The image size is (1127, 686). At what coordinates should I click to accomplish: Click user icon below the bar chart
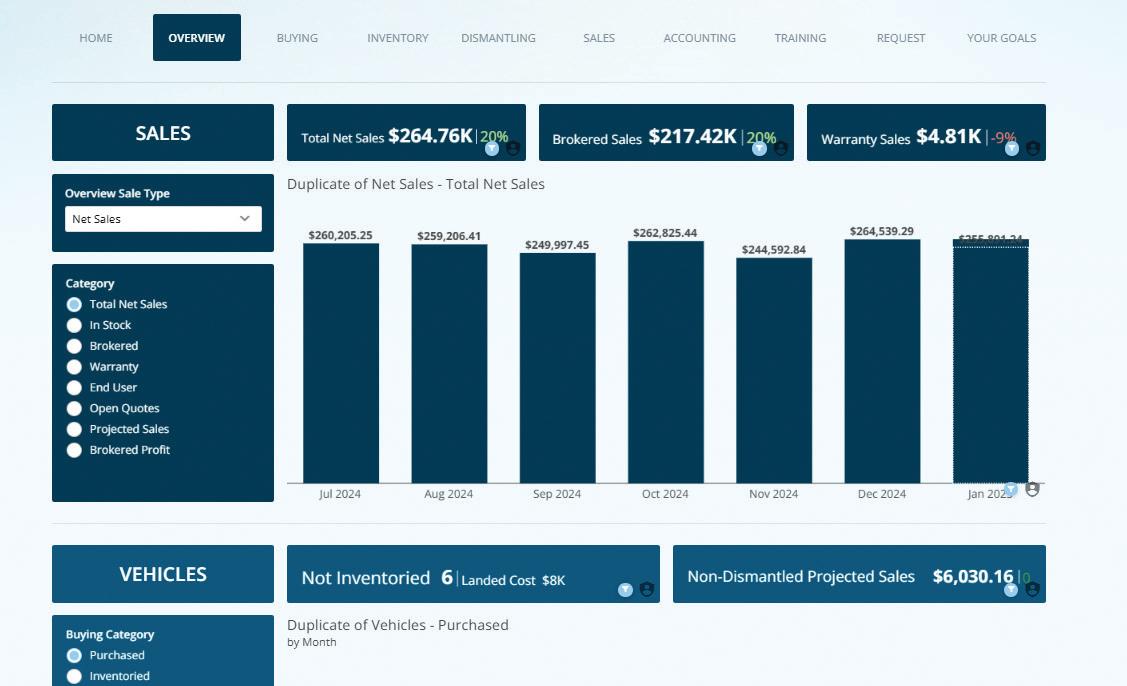(x=1032, y=489)
